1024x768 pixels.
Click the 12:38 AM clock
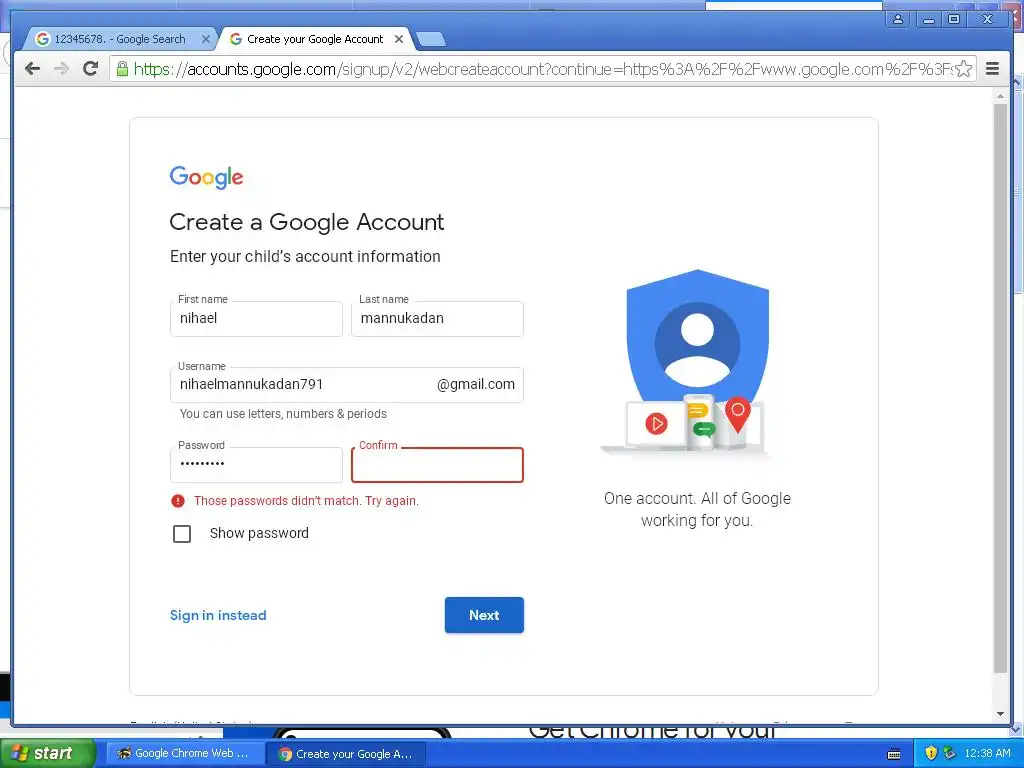987,753
